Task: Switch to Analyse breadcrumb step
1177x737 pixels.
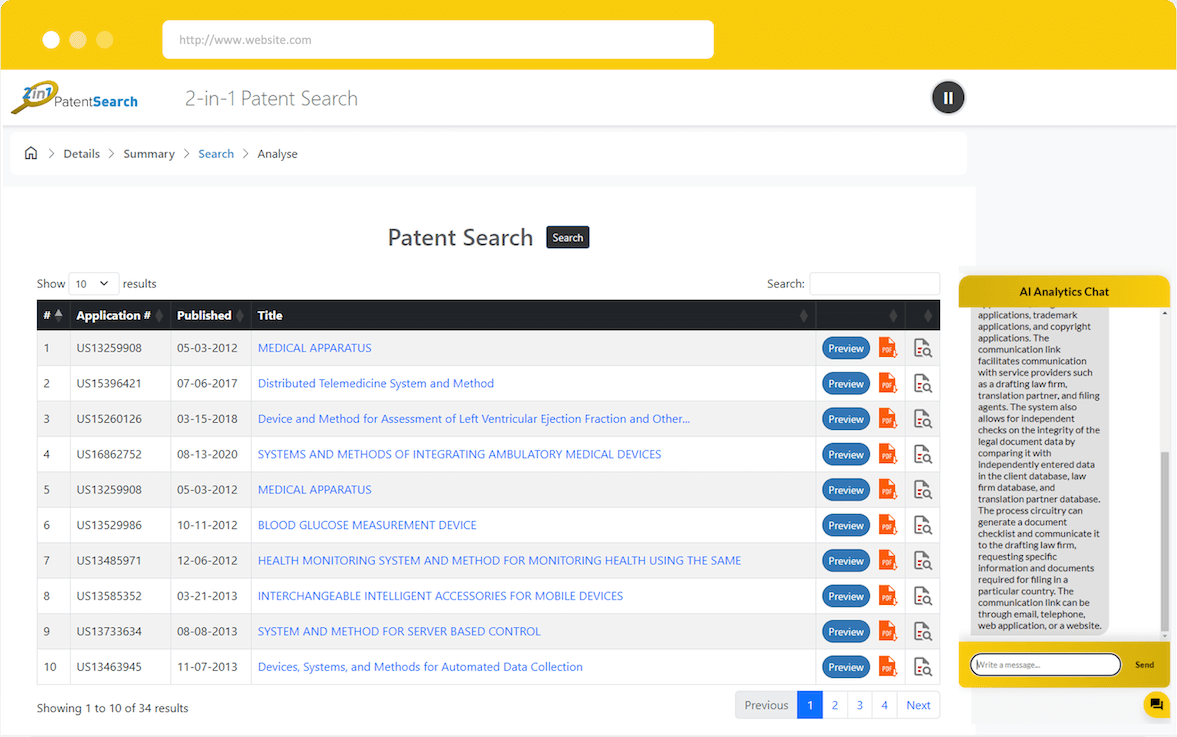Action: [x=277, y=154]
